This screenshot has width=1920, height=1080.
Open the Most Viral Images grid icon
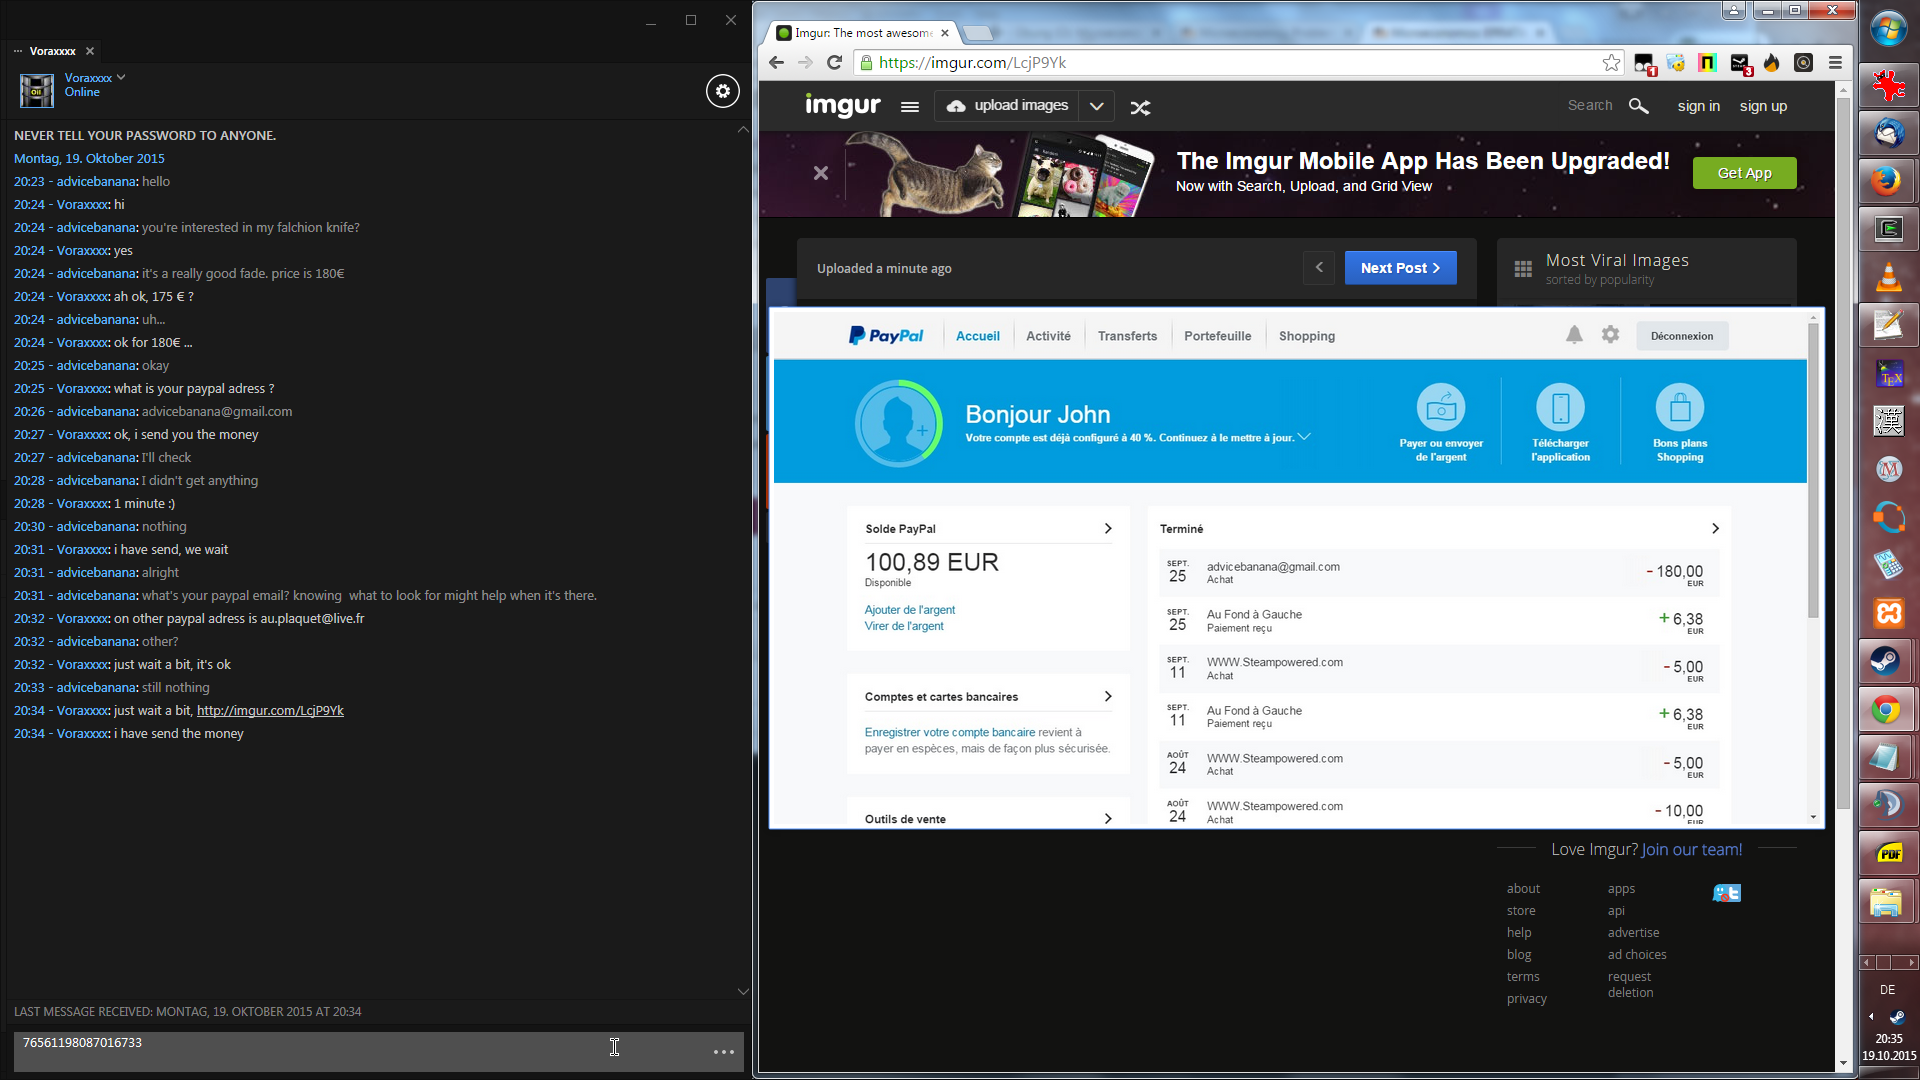(x=1523, y=269)
